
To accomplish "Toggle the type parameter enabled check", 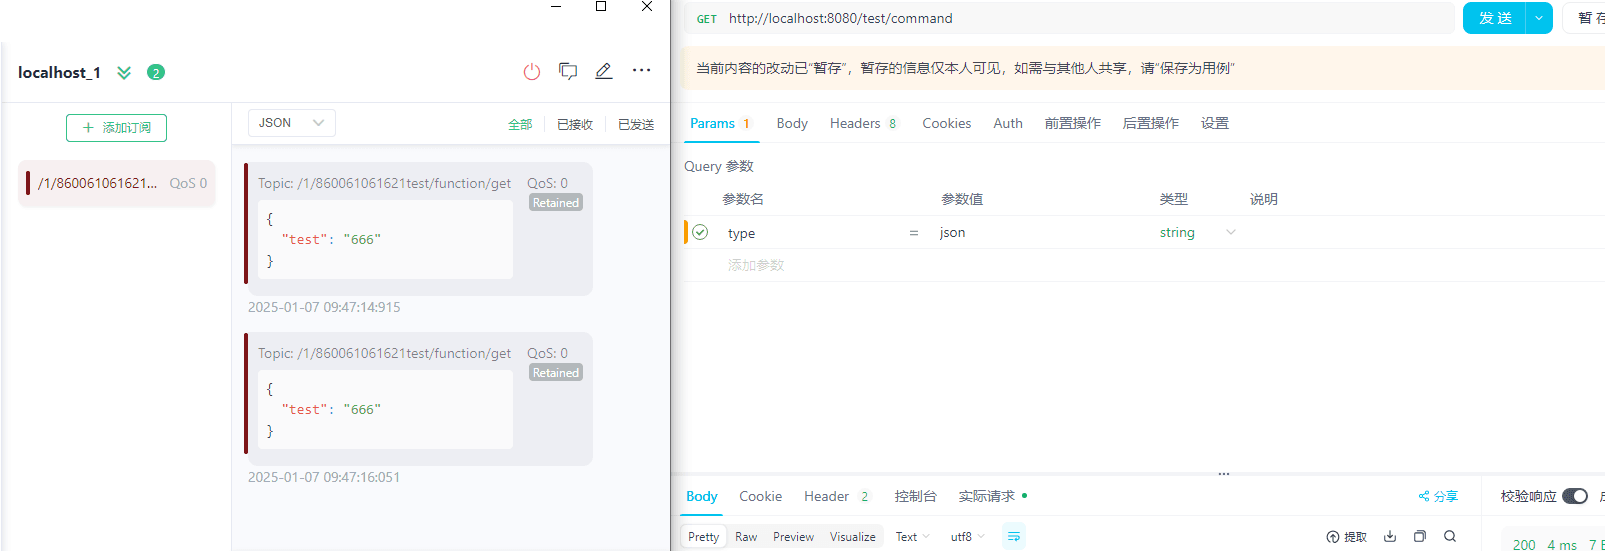I will tap(700, 232).
